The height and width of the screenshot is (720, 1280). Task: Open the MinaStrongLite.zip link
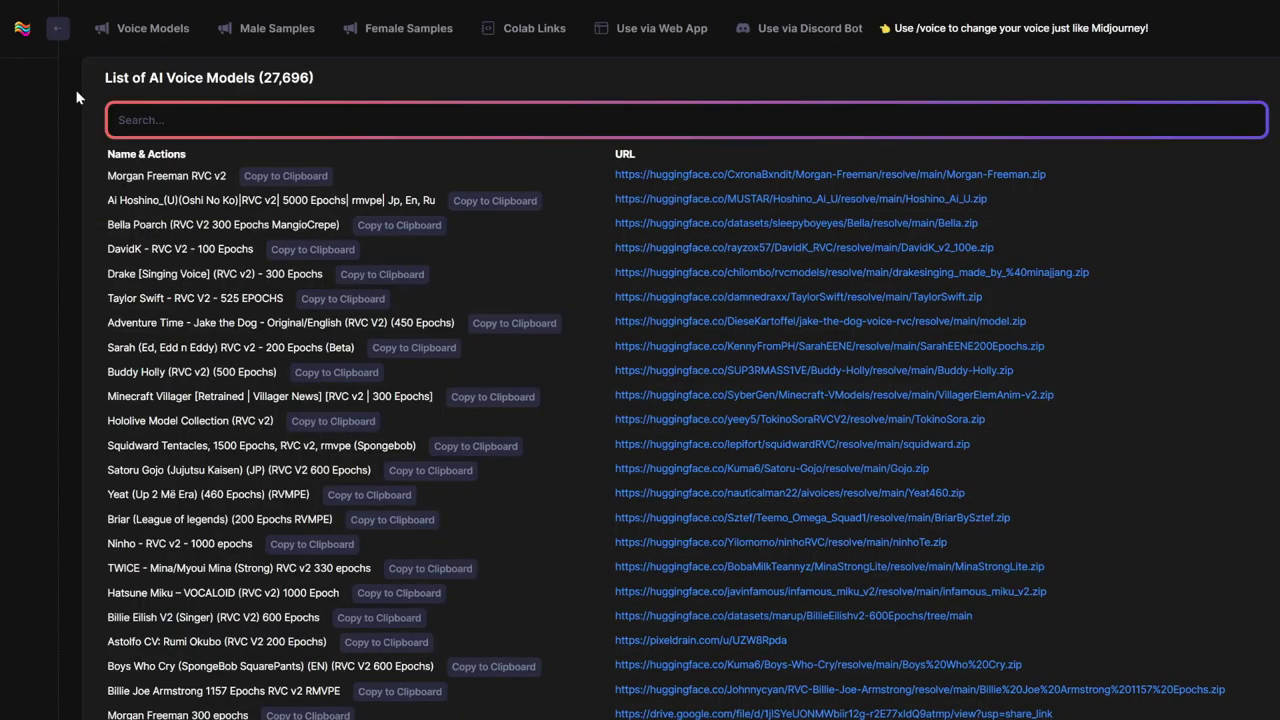pyautogui.click(x=829, y=567)
